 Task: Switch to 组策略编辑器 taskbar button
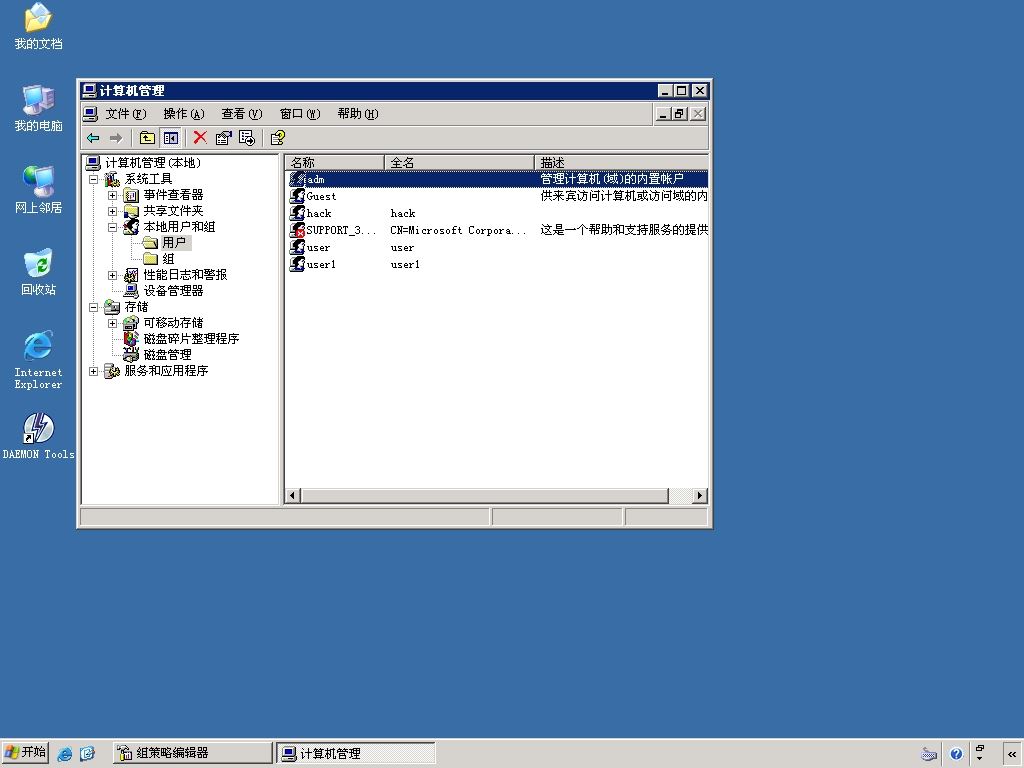193,753
